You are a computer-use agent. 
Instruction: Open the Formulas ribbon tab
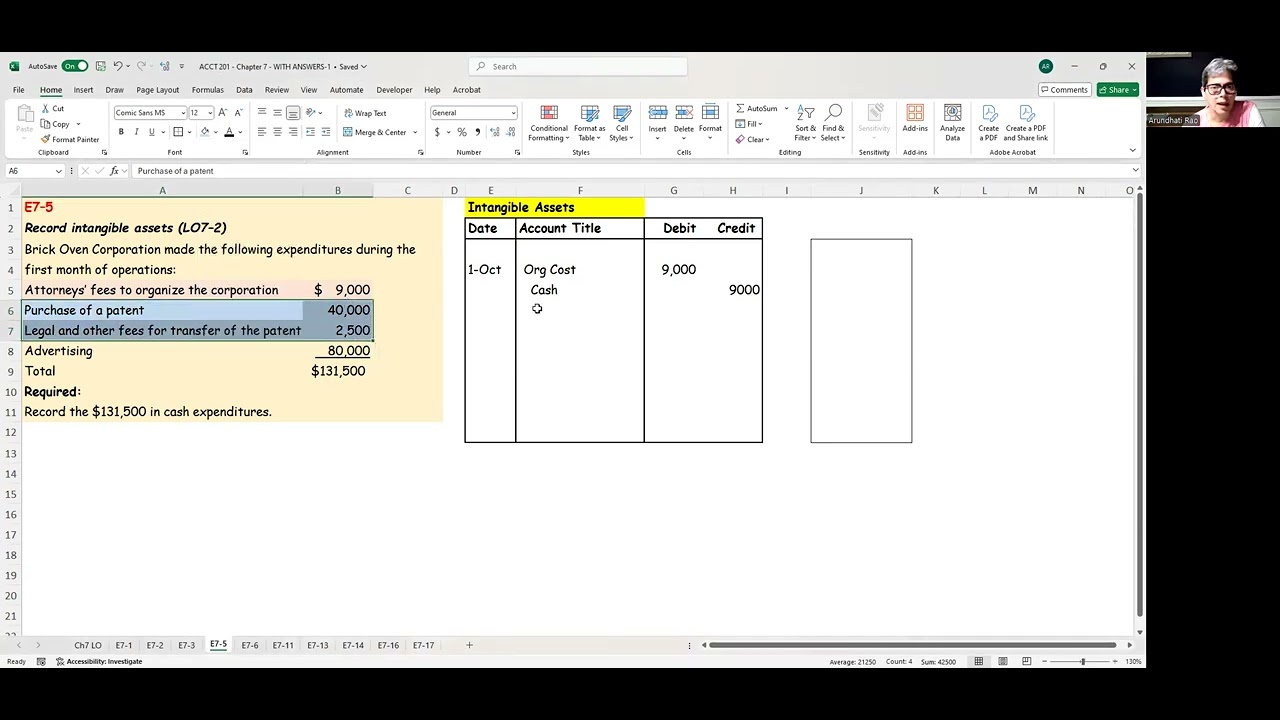tap(208, 90)
